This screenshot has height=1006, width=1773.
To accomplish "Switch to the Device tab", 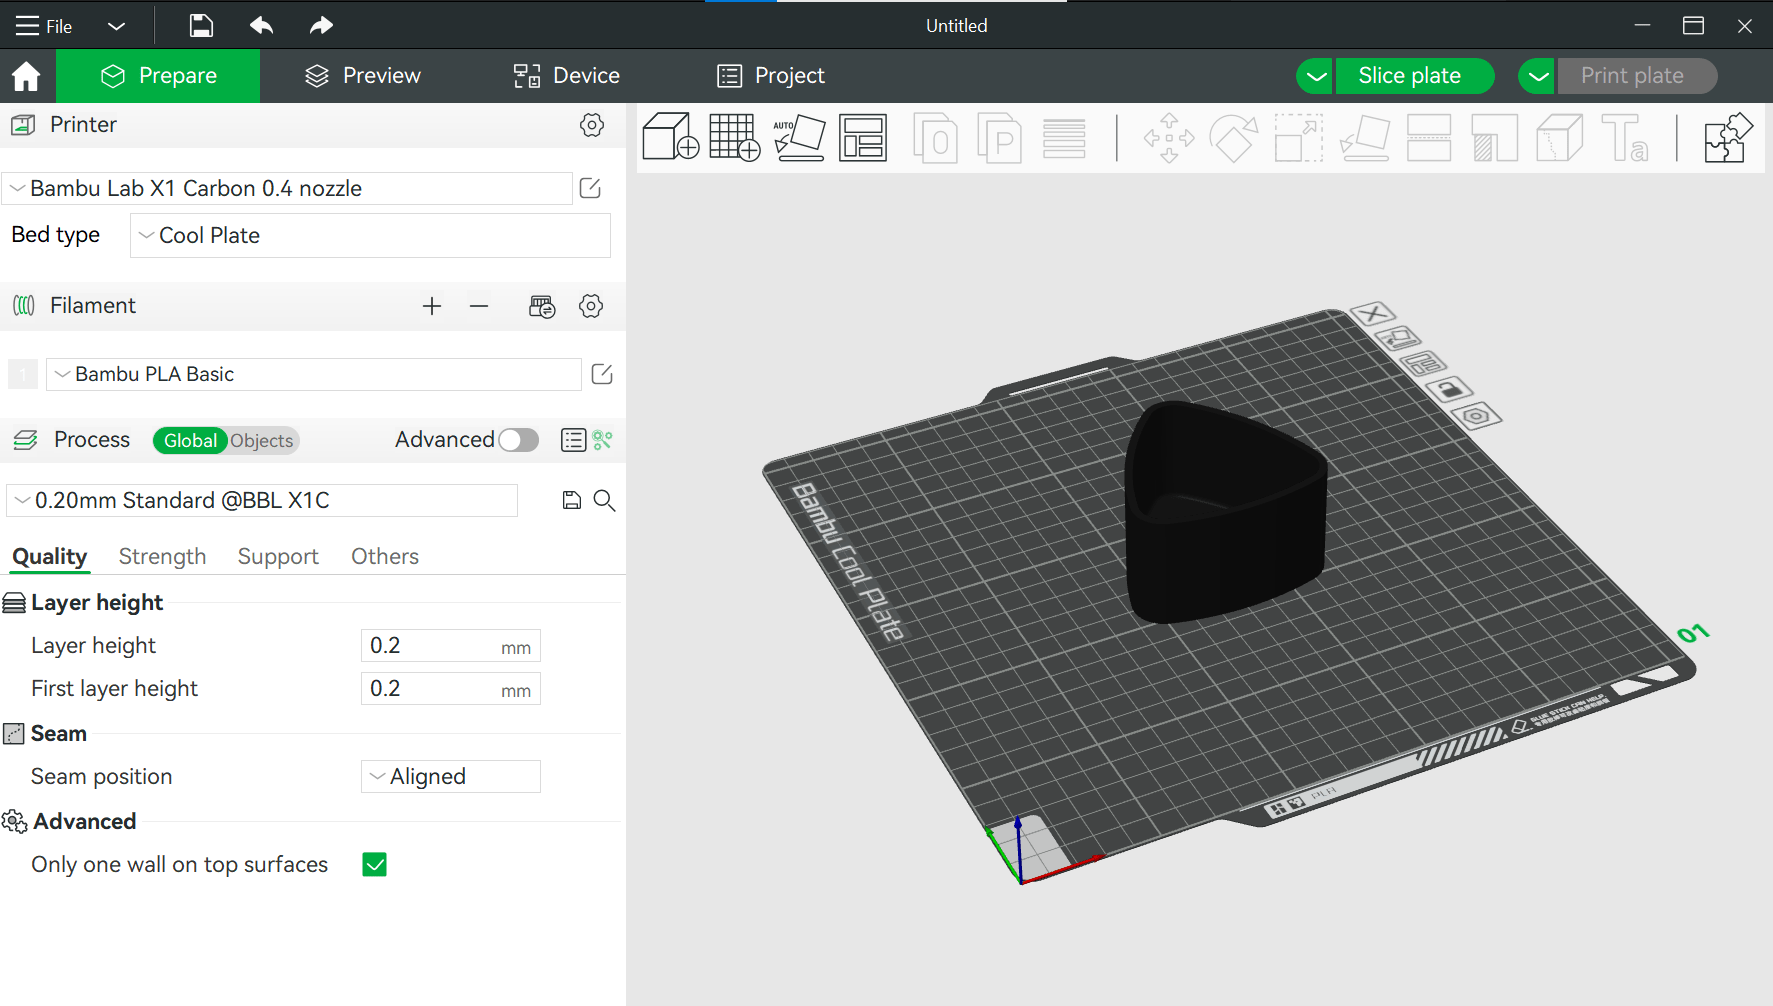I will pyautogui.click(x=566, y=76).
